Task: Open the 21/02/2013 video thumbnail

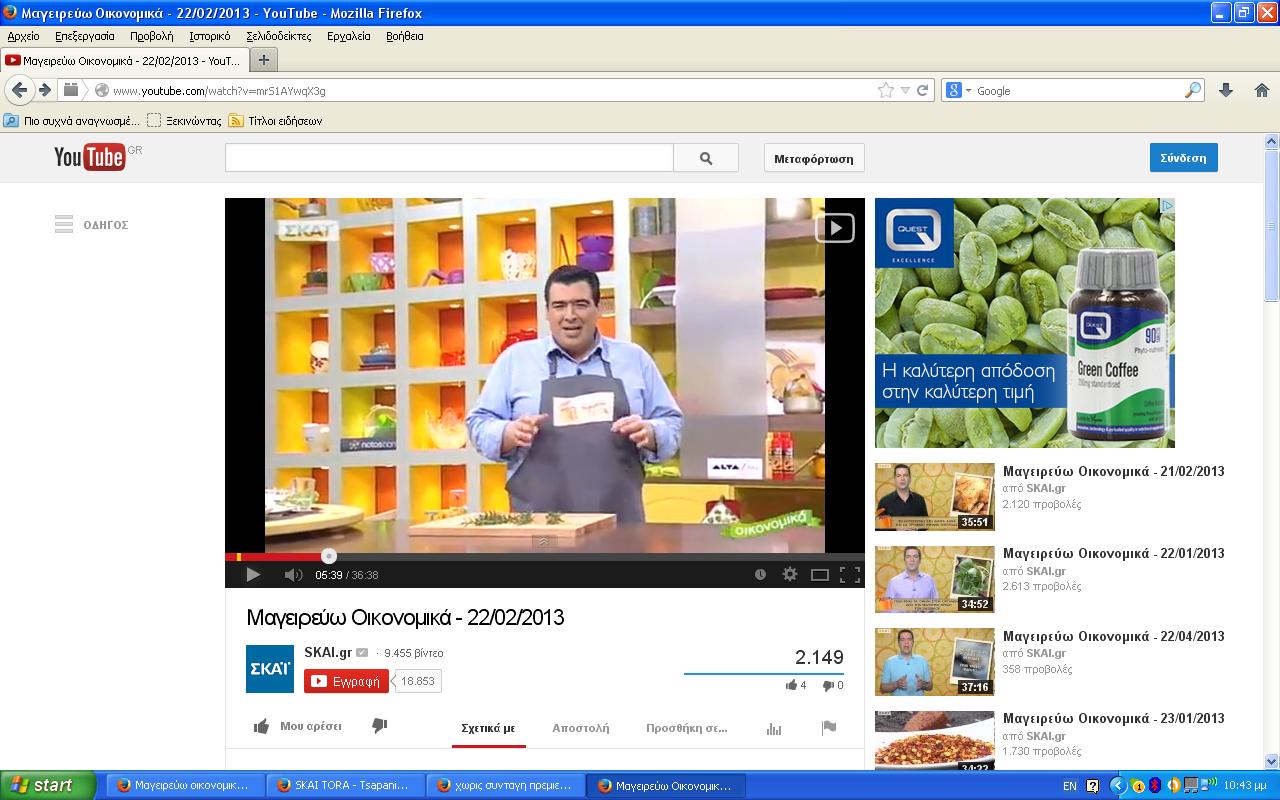Action: click(934, 496)
